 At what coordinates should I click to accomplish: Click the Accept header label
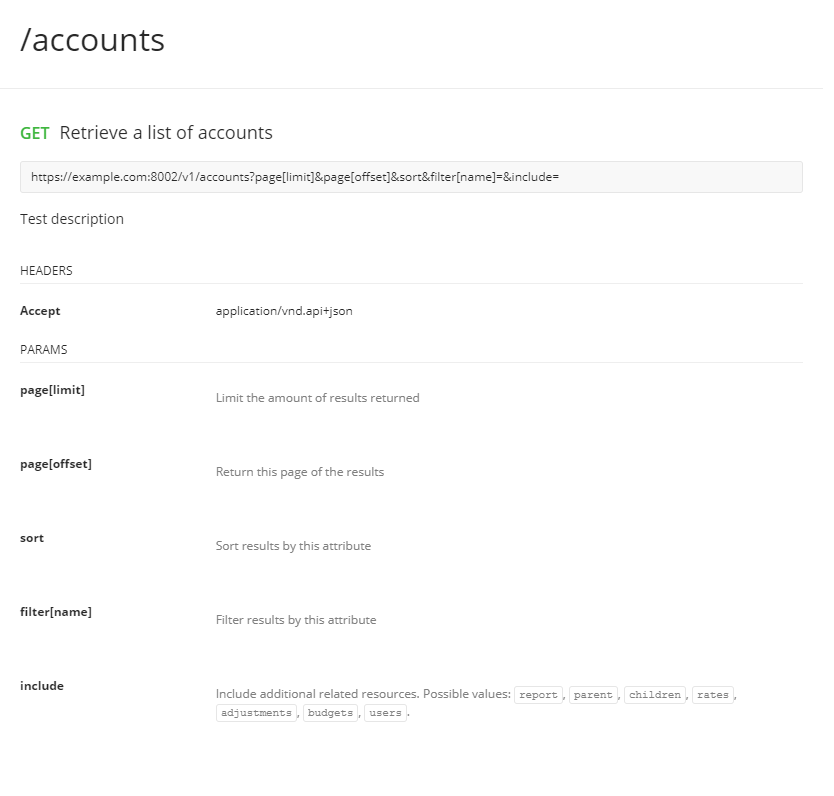(40, 310)
